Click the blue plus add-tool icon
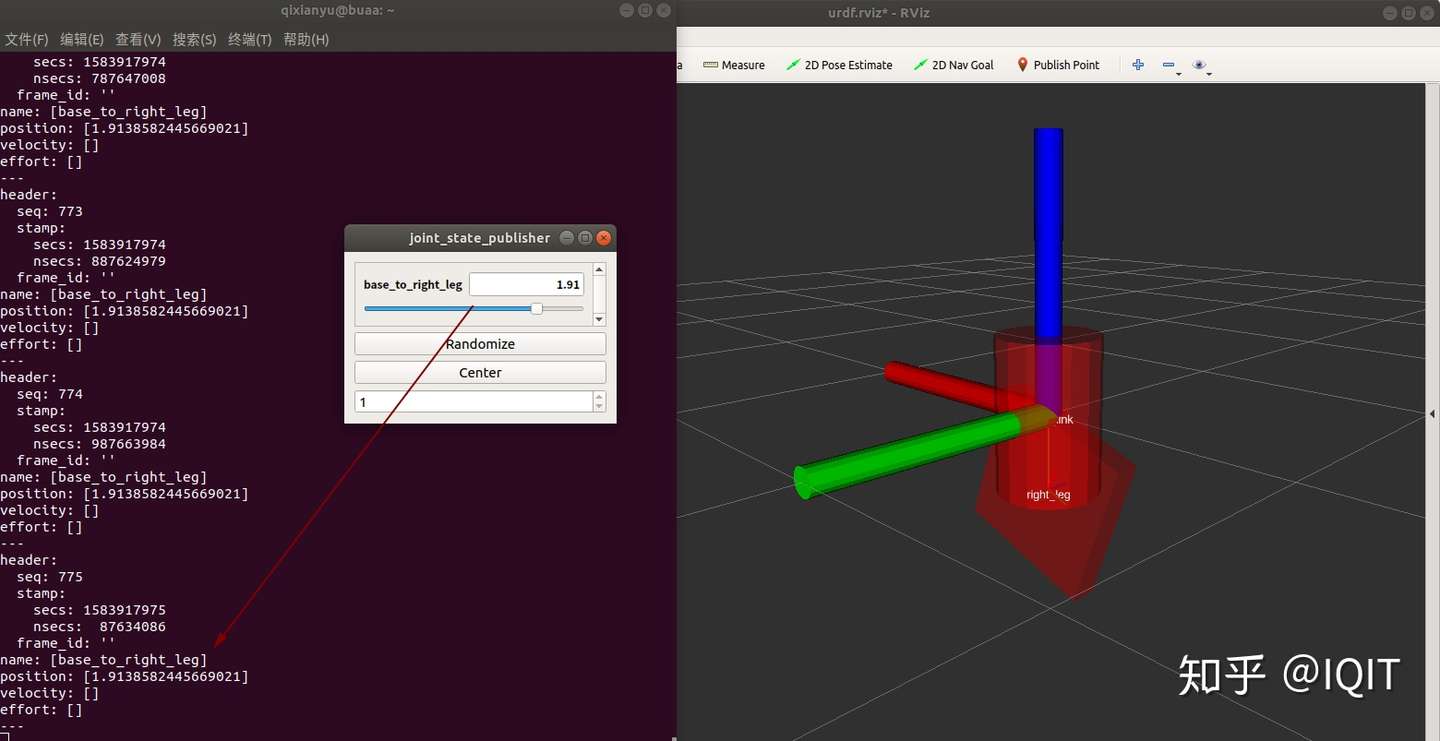Image resolution: width=1440 pixels, height=741 pixels. [1138, 65]
